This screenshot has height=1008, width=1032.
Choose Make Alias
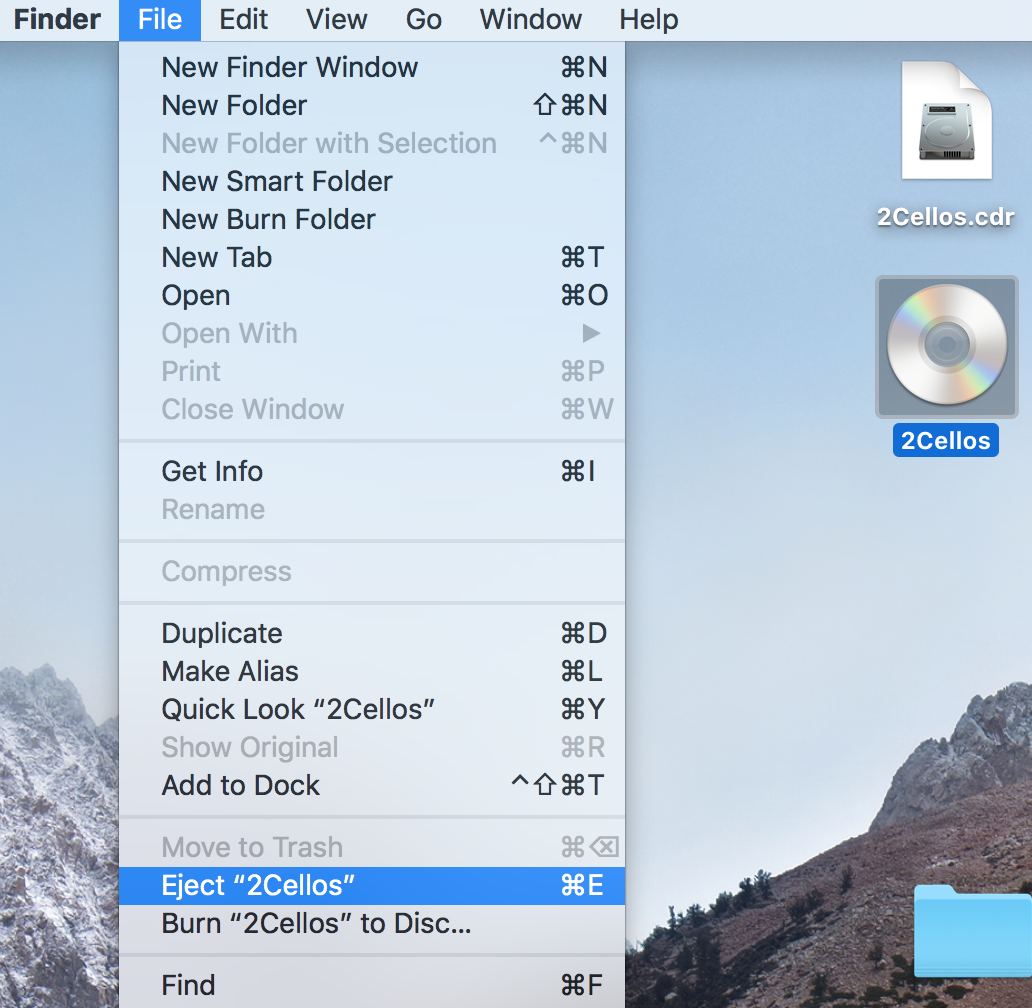372,671
